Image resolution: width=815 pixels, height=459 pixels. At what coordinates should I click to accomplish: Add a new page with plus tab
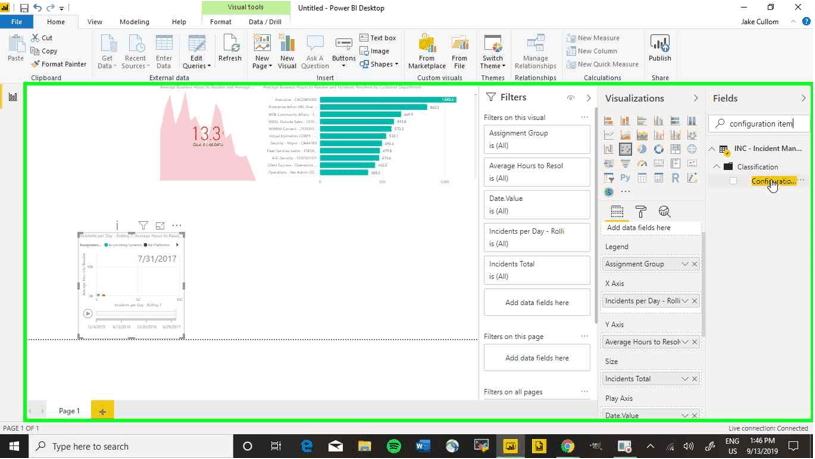pyautogui.click(x=102, y=411)
